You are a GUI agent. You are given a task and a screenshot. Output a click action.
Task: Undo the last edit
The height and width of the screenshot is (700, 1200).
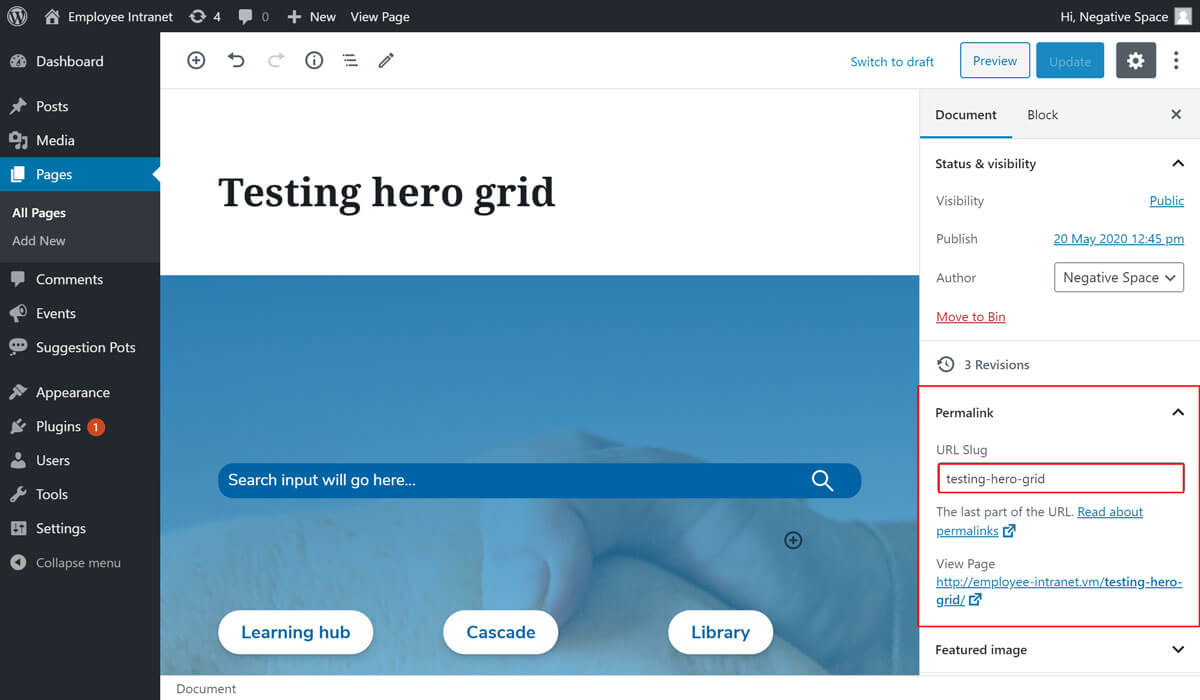tap(236, 61)
